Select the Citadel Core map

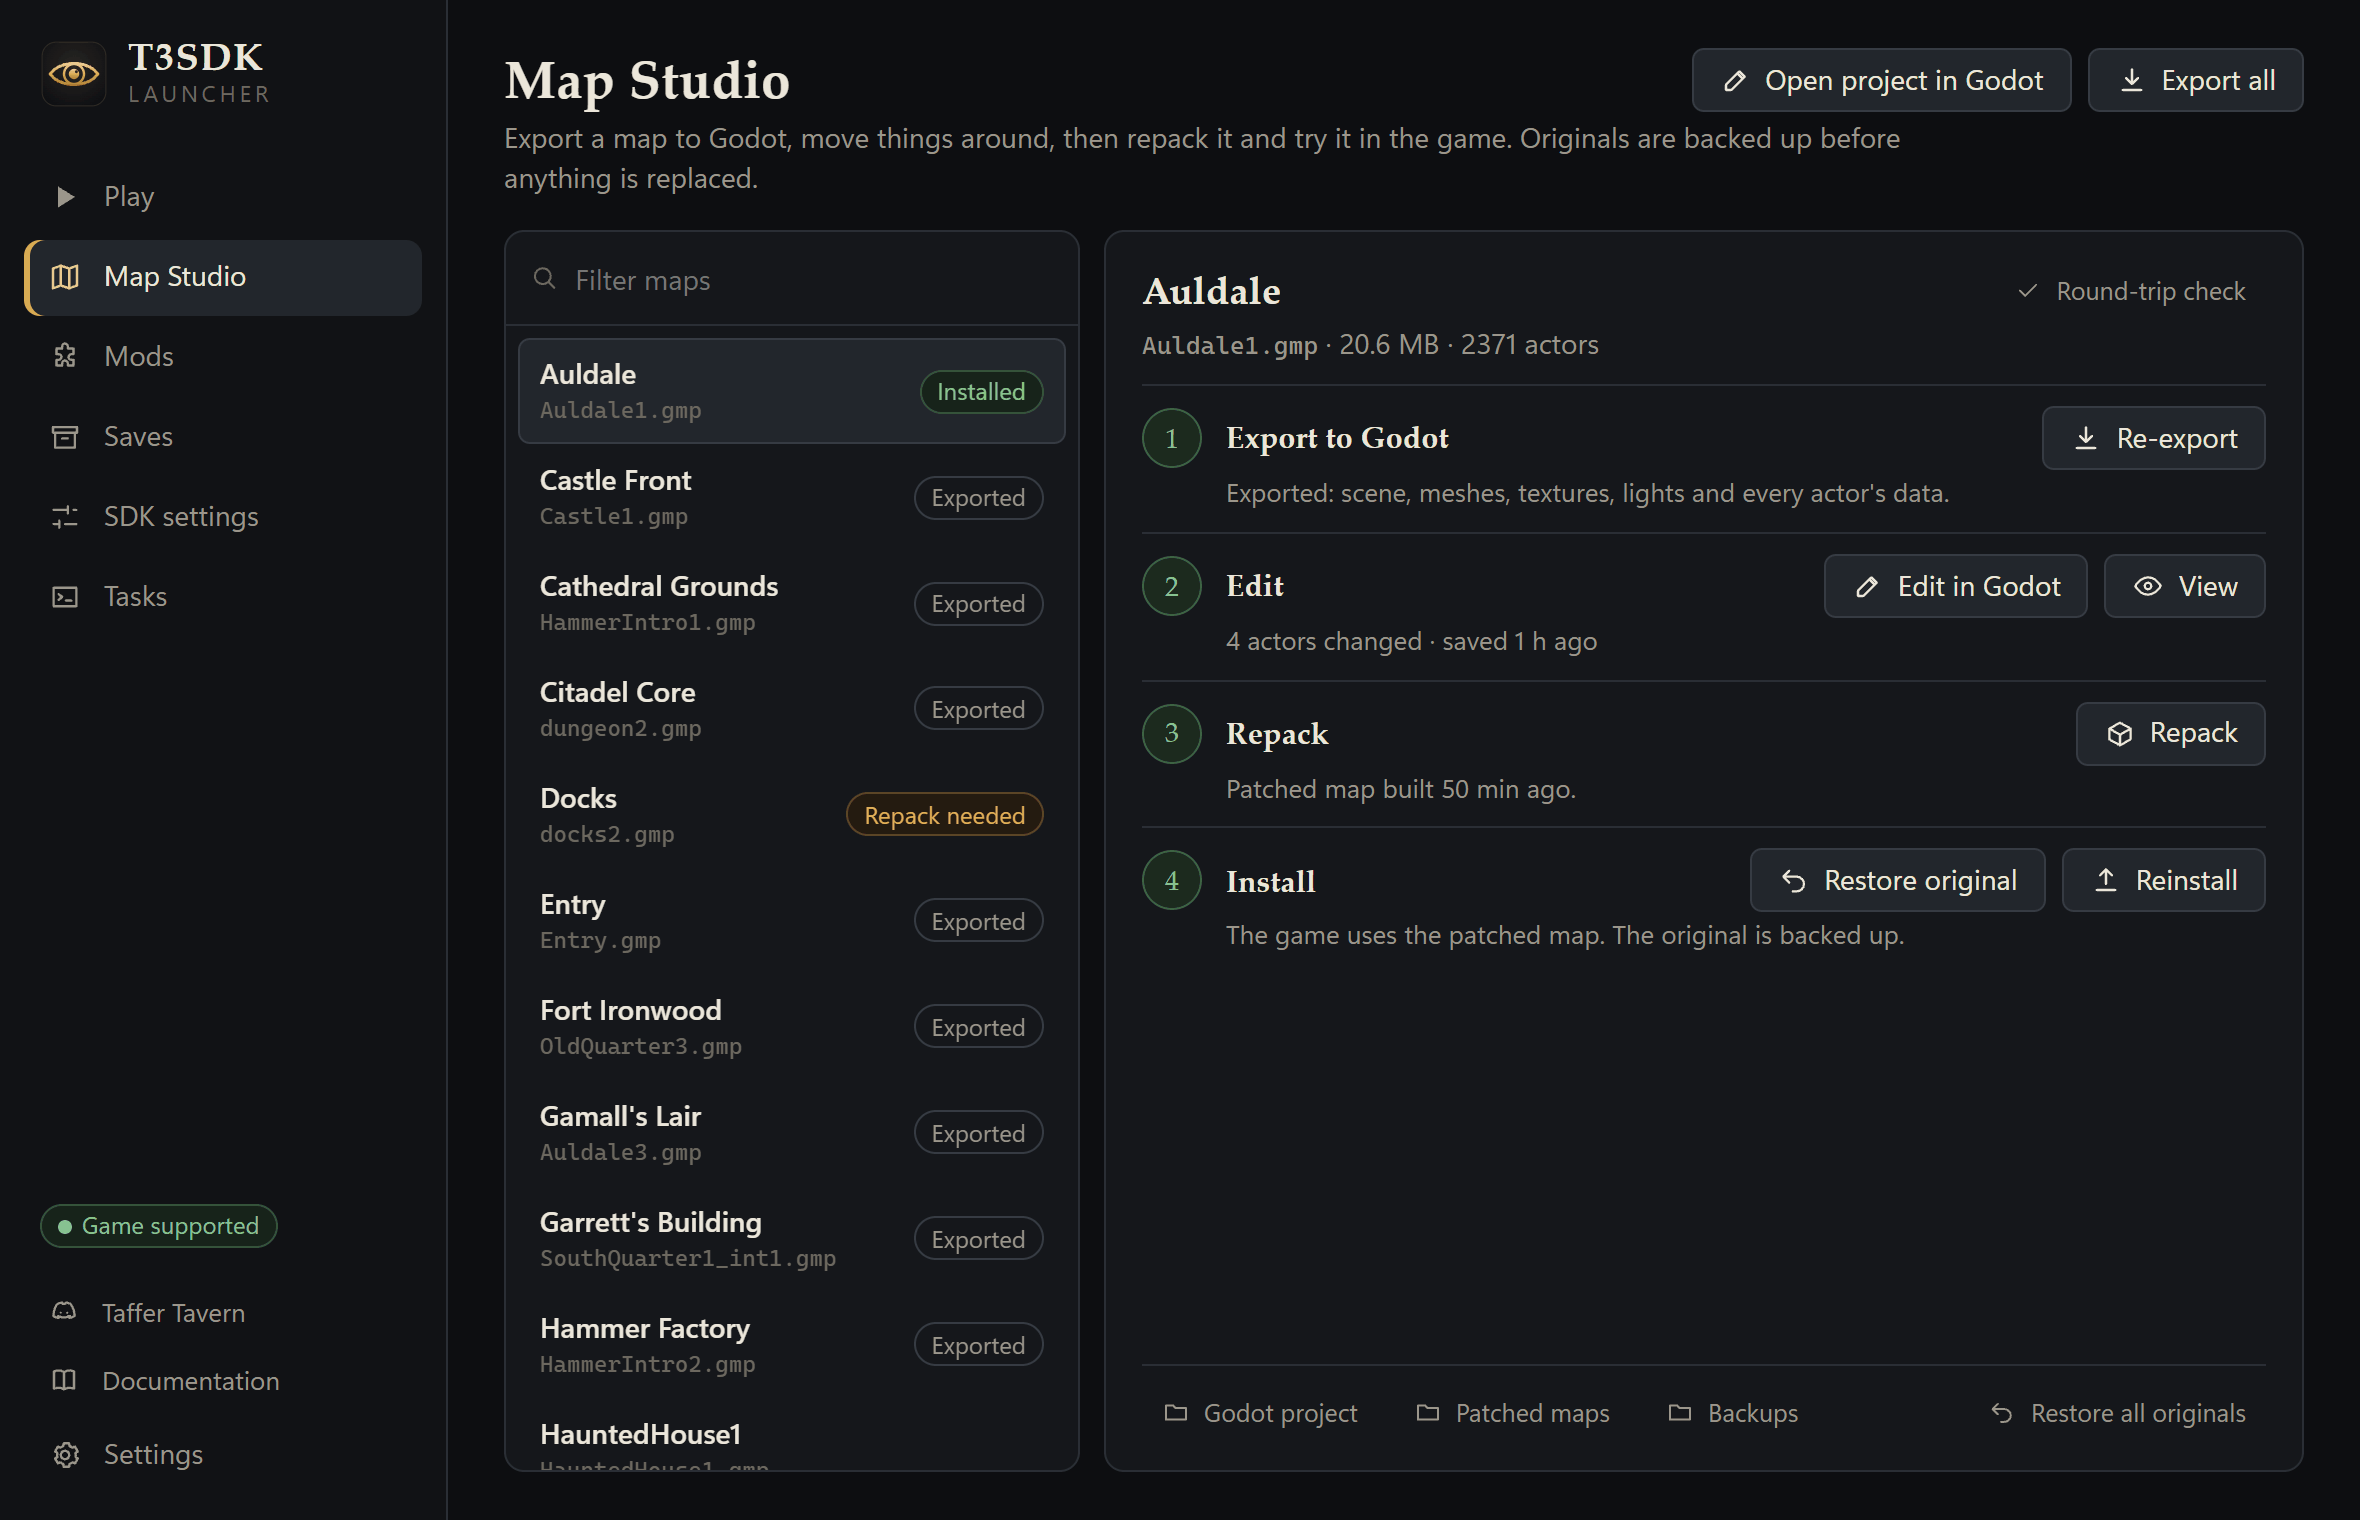coord(792,709)
